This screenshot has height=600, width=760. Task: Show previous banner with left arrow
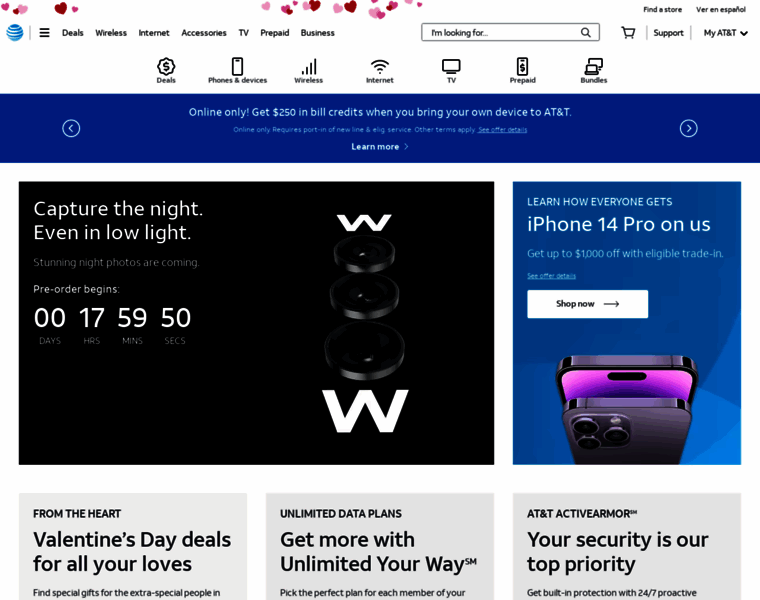(x=71, y=128)
